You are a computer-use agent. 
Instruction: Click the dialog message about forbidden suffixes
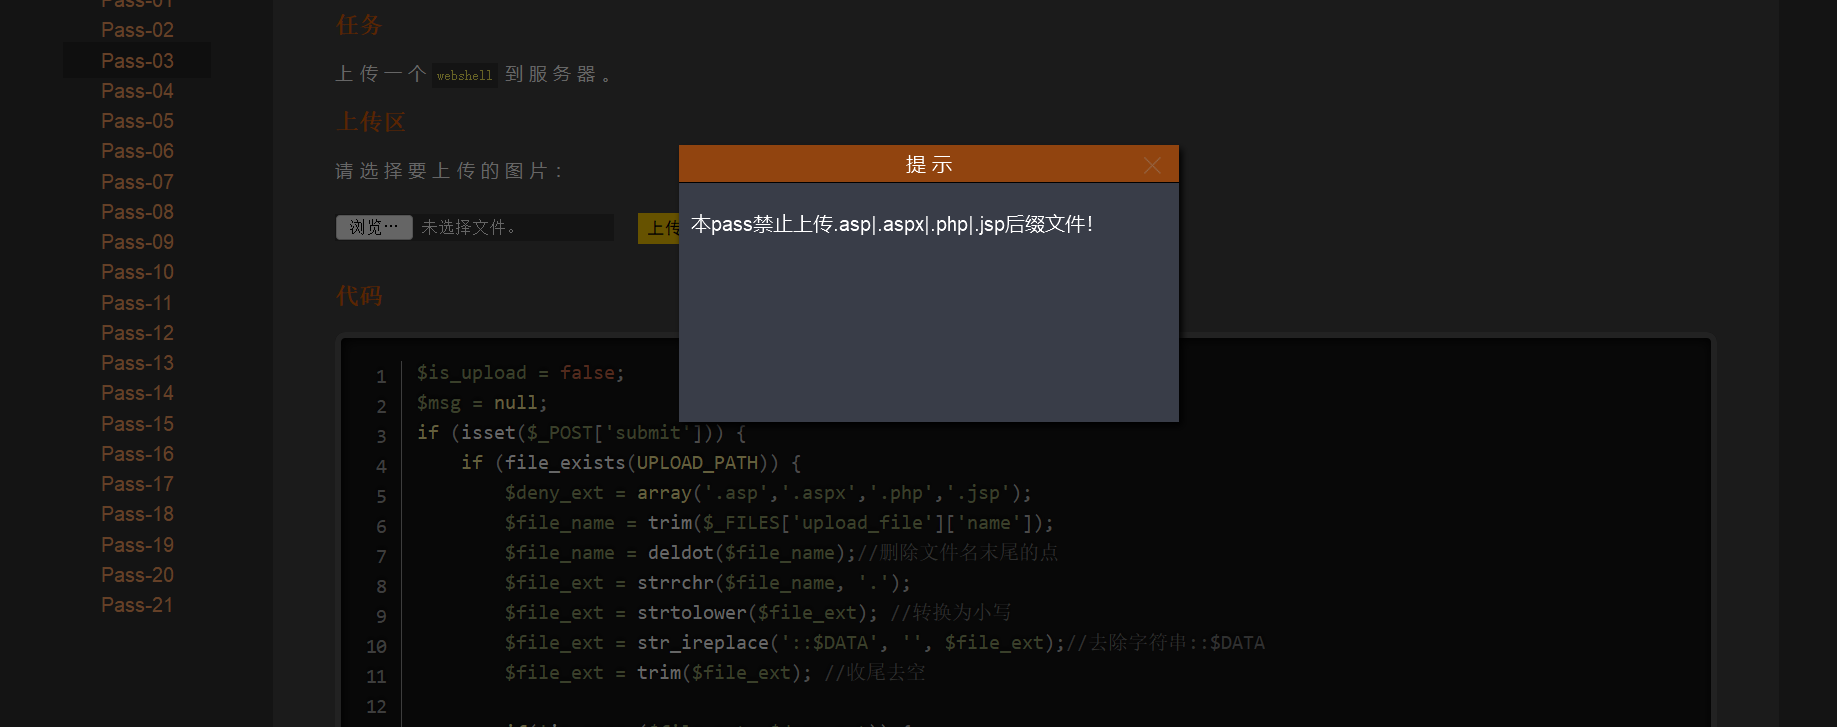click(892, 224)
